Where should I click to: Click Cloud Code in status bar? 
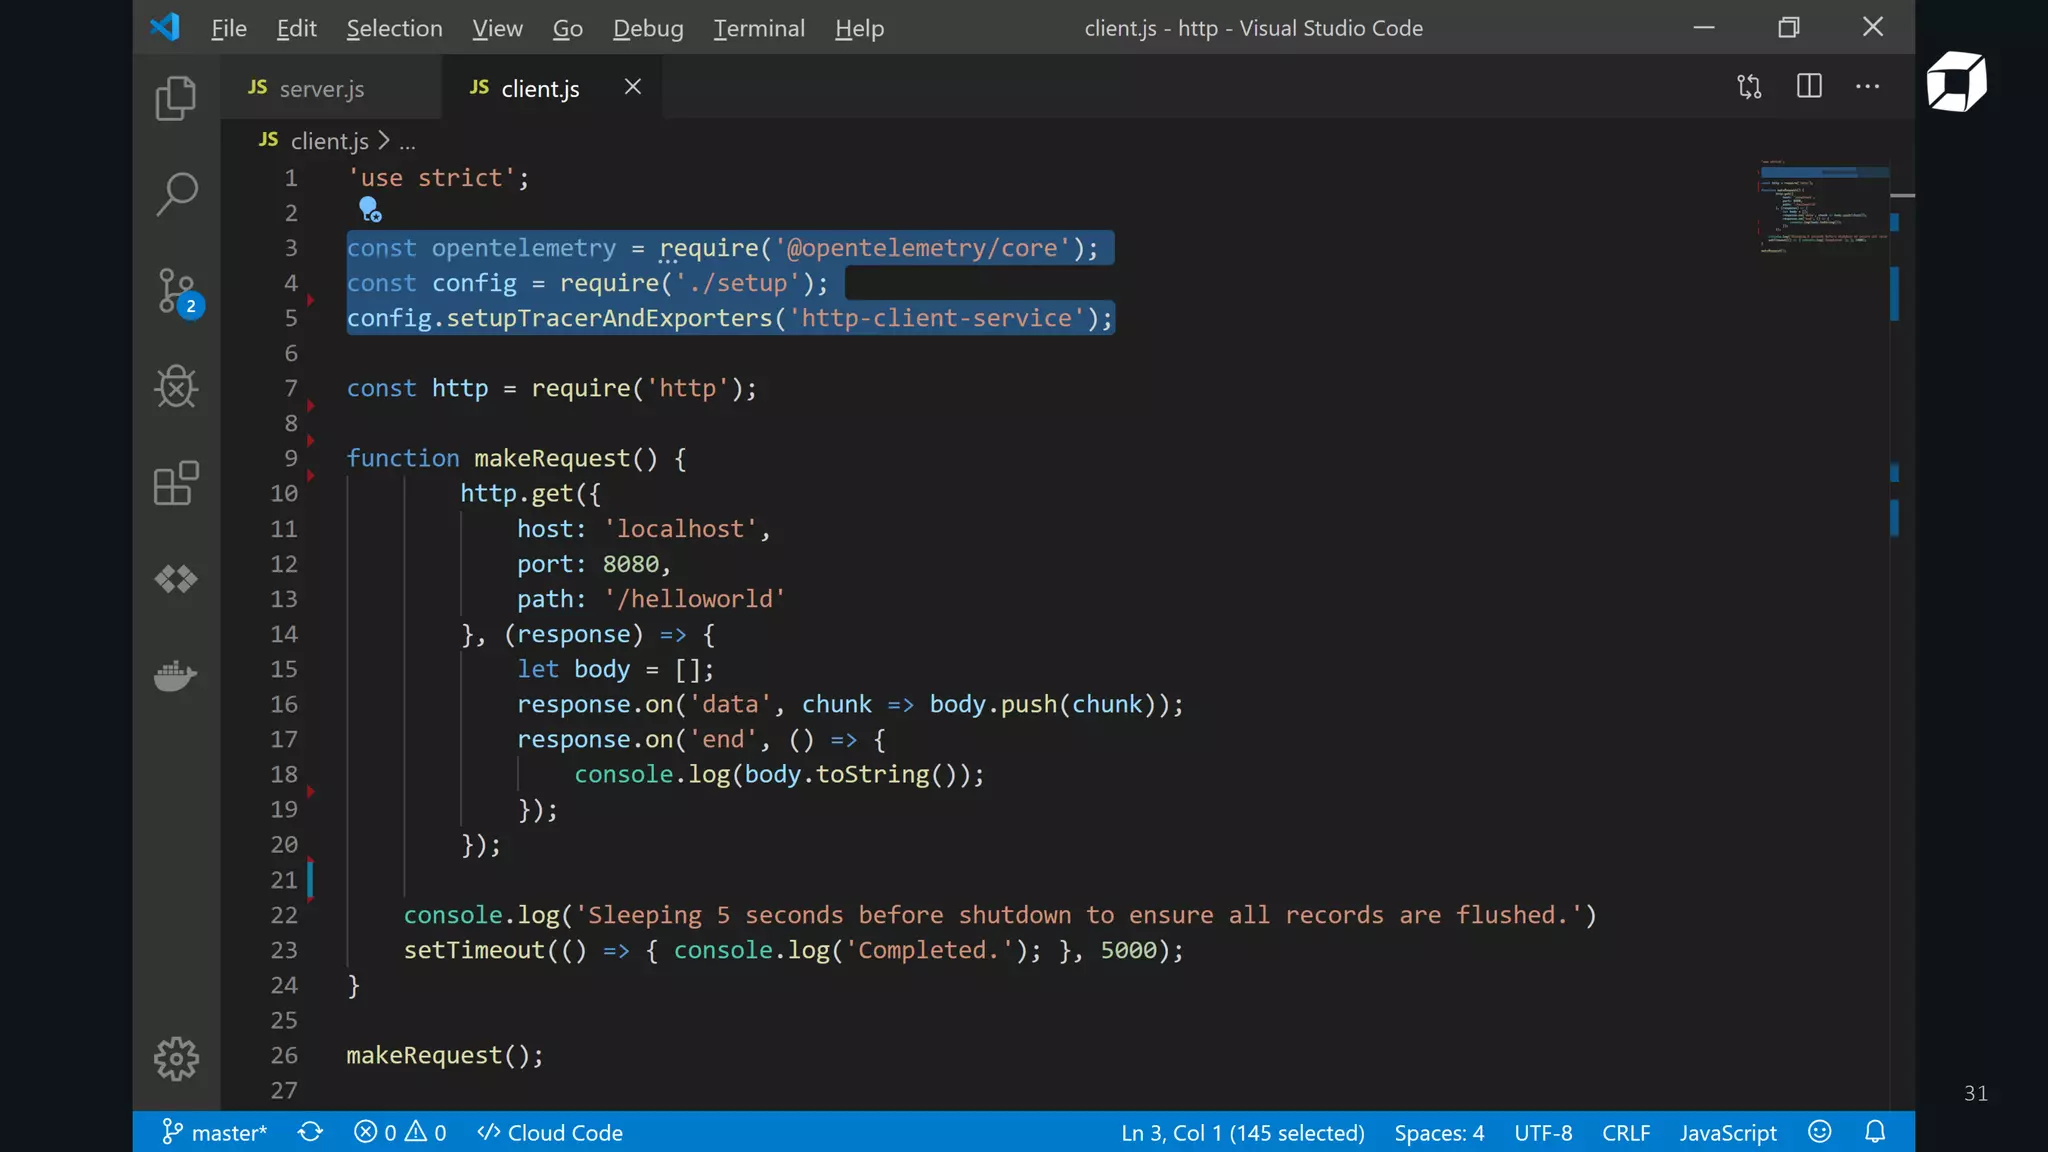tap(550, 1132)
